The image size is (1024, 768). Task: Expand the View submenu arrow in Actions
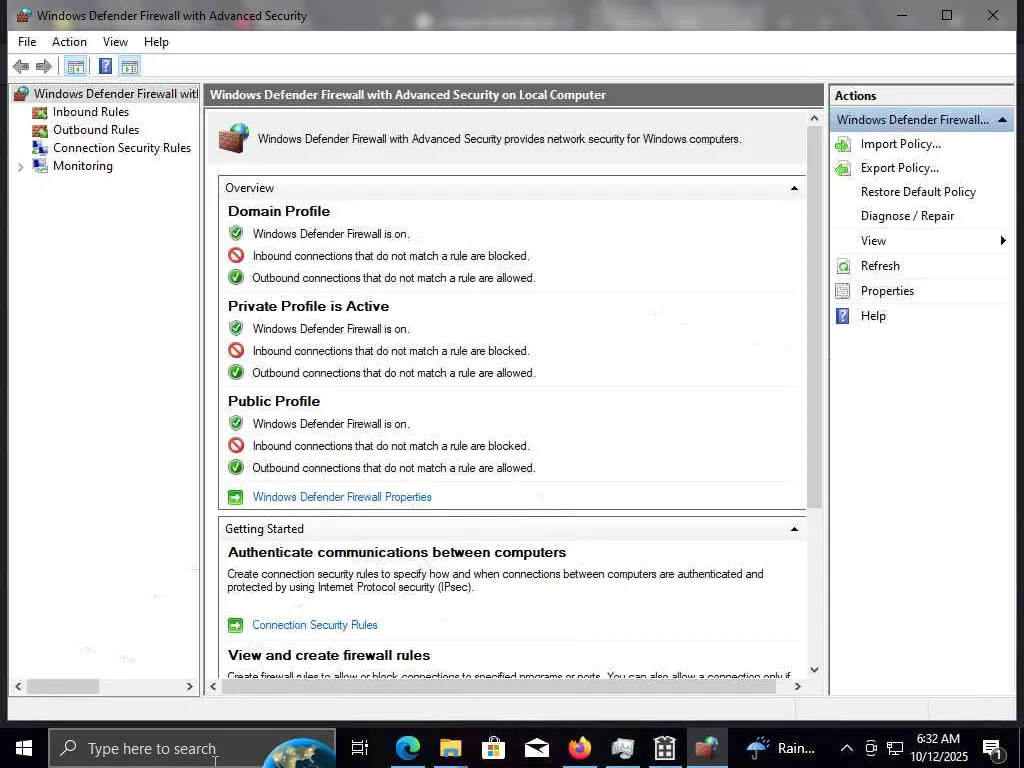1003,241
